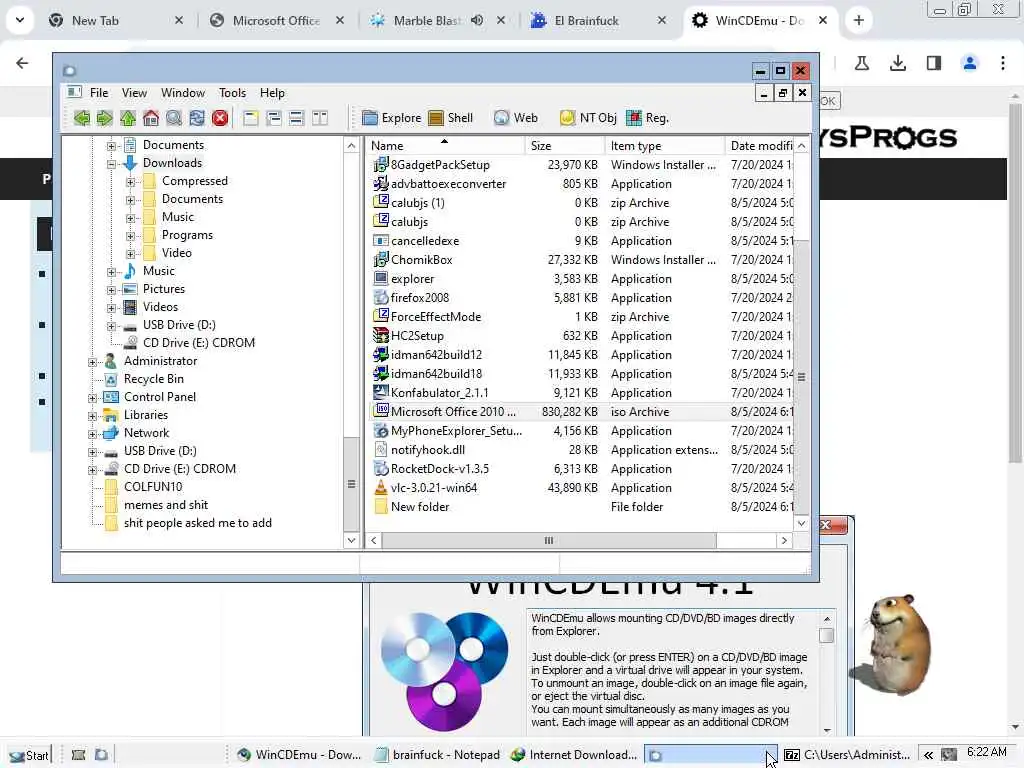
Task: Open the Chrome downloads icon
Action: pos(898,63)
